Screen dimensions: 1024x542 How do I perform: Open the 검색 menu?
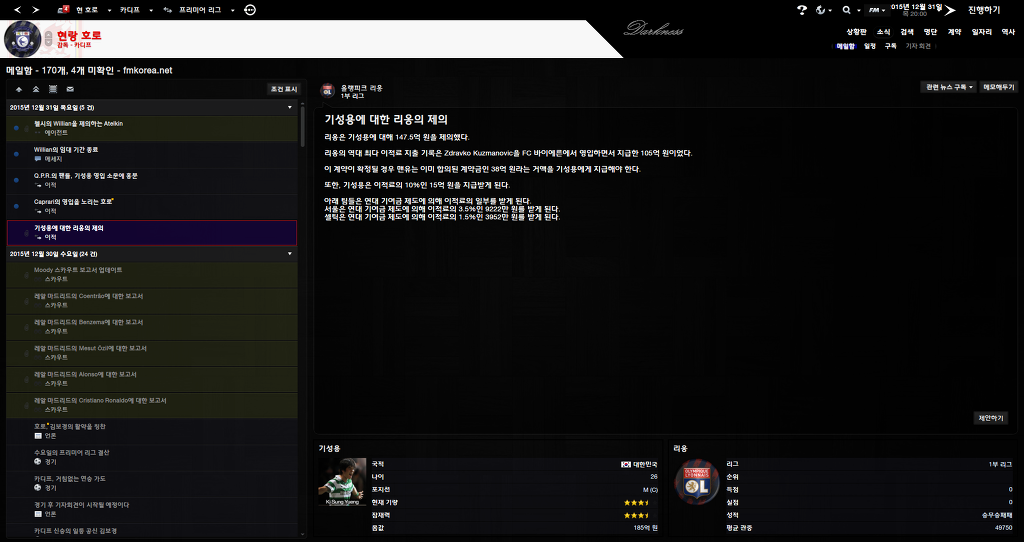pos(906,31)
